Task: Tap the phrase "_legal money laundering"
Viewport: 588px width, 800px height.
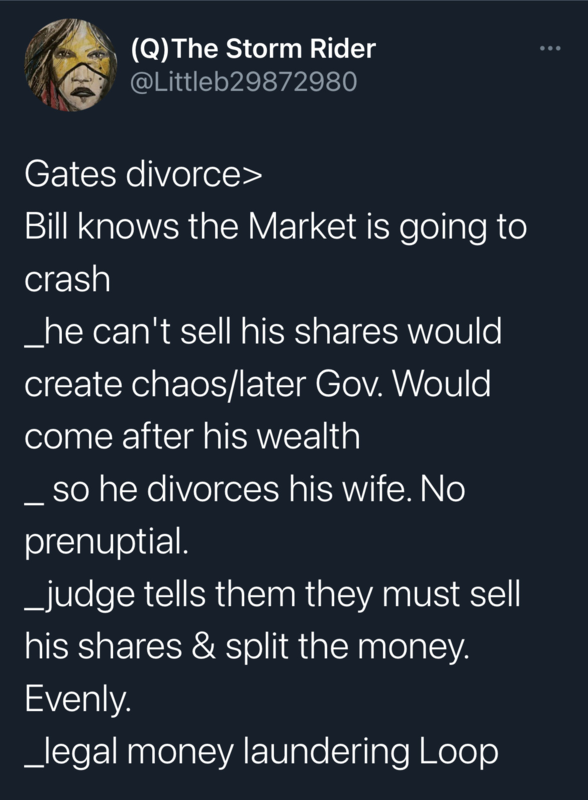Action: click(217, 753)
